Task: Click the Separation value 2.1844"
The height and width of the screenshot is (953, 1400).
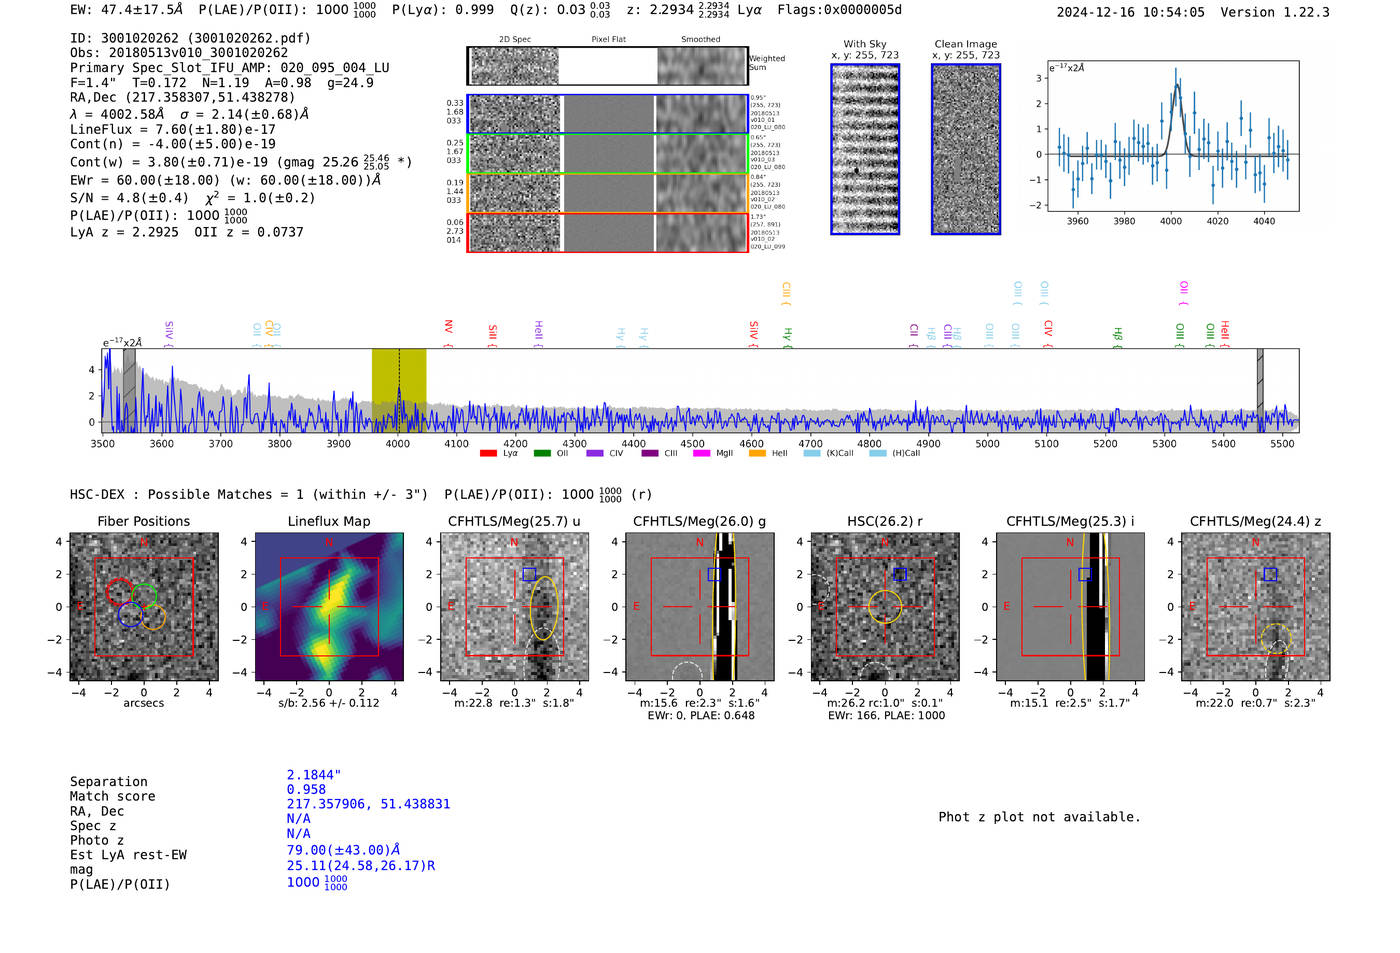Action: 314,775
